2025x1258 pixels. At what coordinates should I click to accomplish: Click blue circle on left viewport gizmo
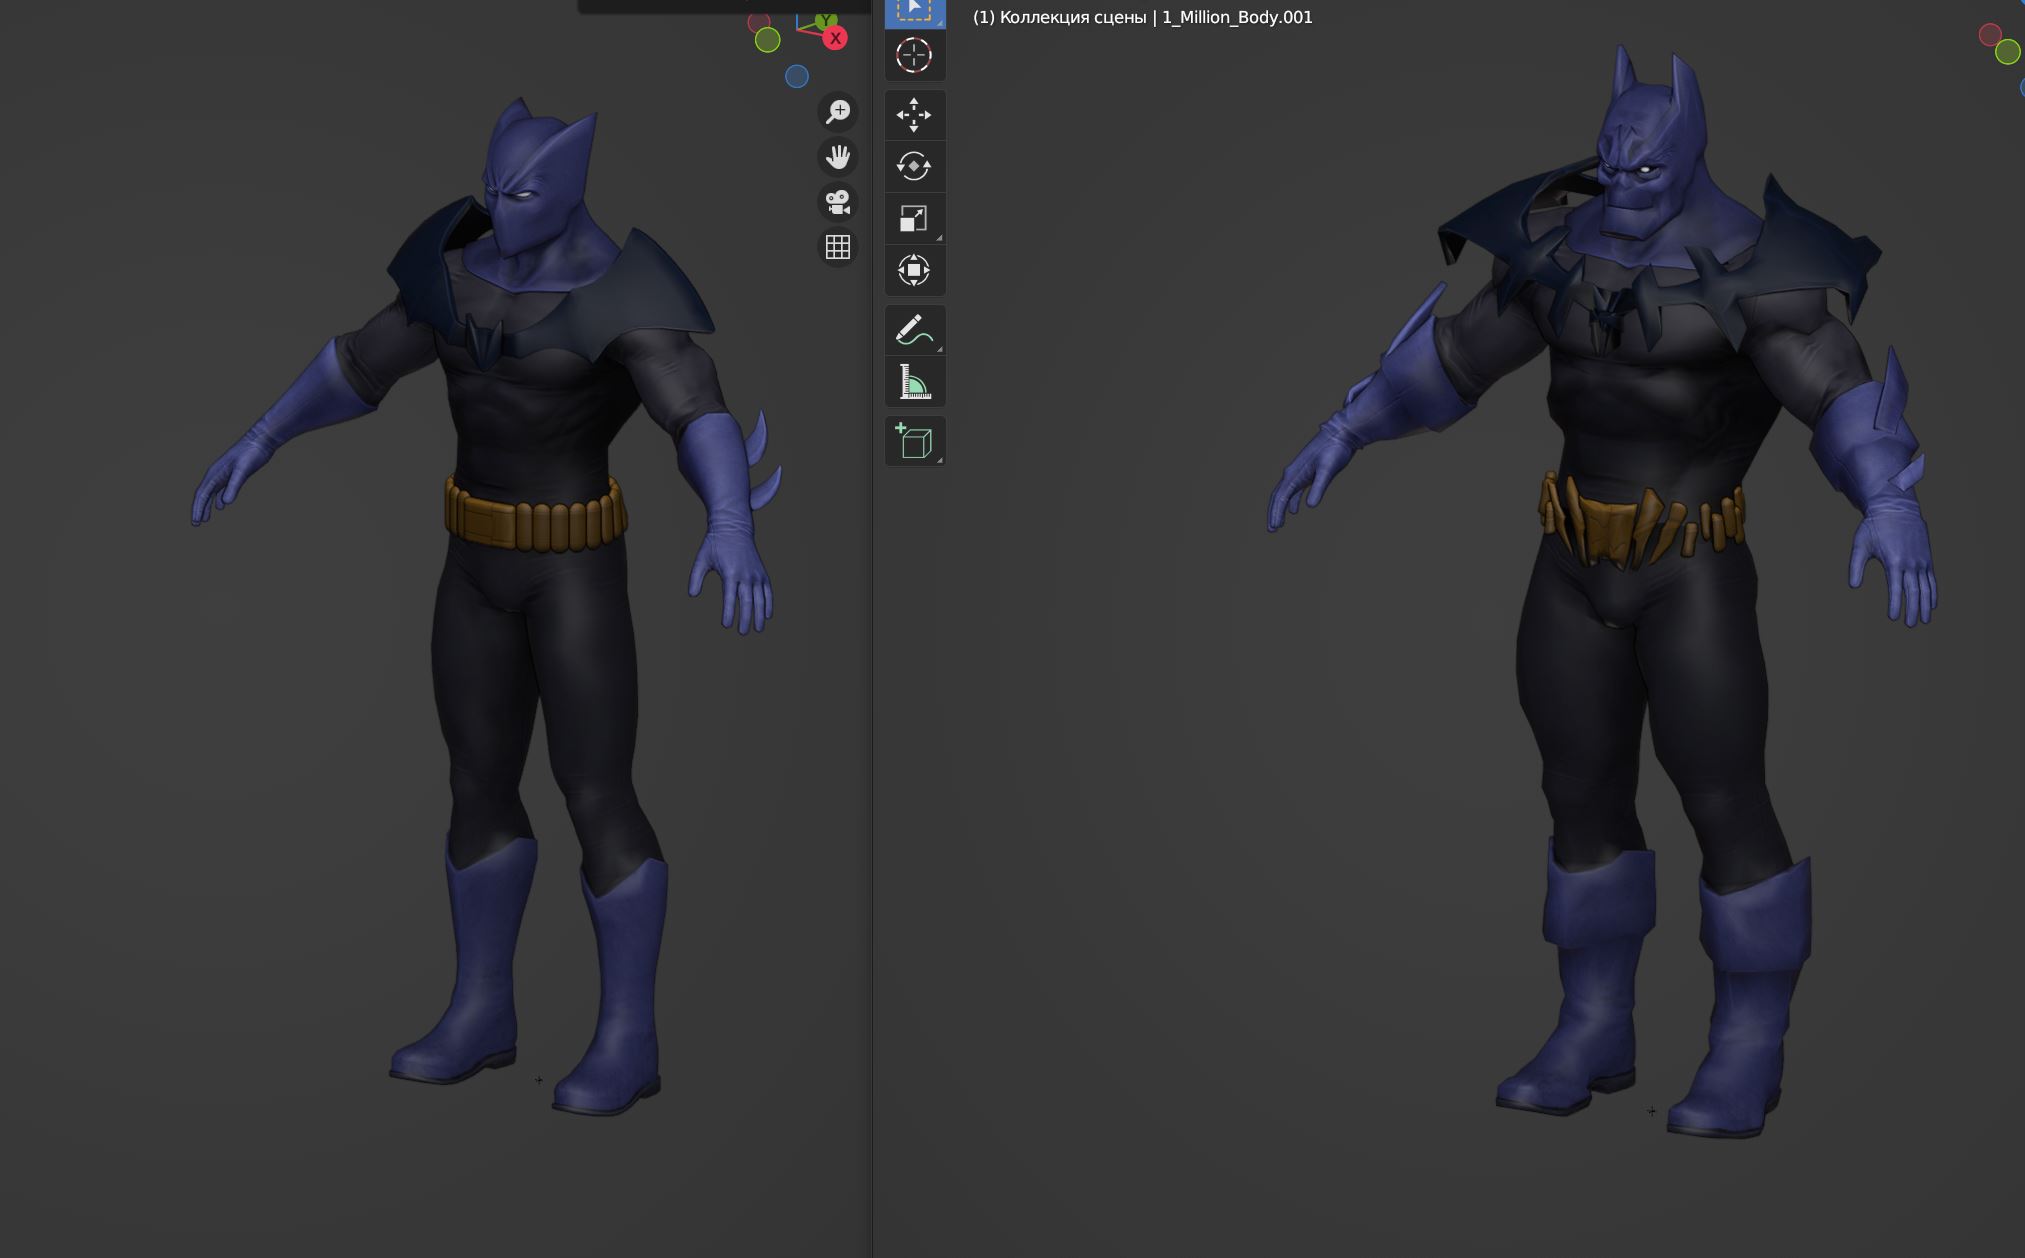pos(797,76)
